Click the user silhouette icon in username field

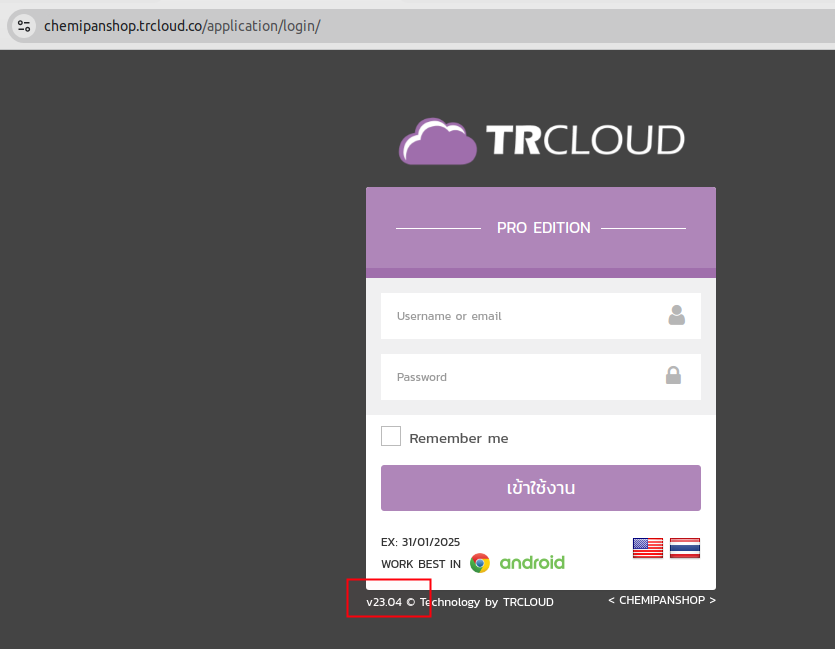point(676,315)
